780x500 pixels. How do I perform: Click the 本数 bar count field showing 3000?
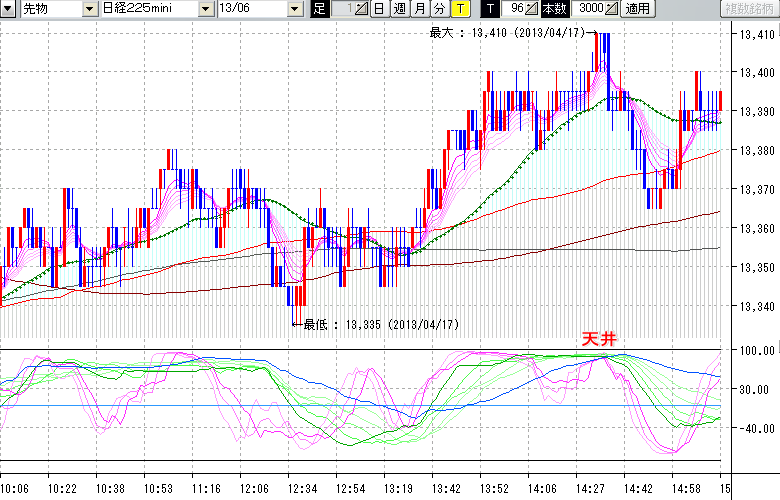[590, 9]
